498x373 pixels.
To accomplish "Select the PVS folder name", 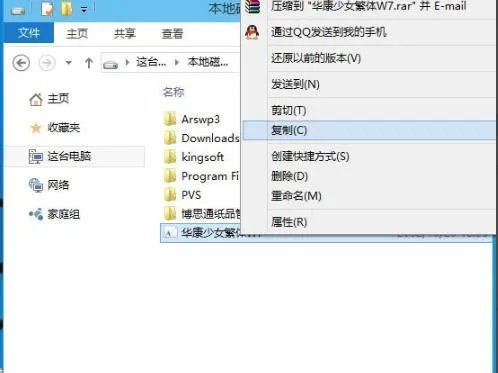I will click(x=191, y=195).
